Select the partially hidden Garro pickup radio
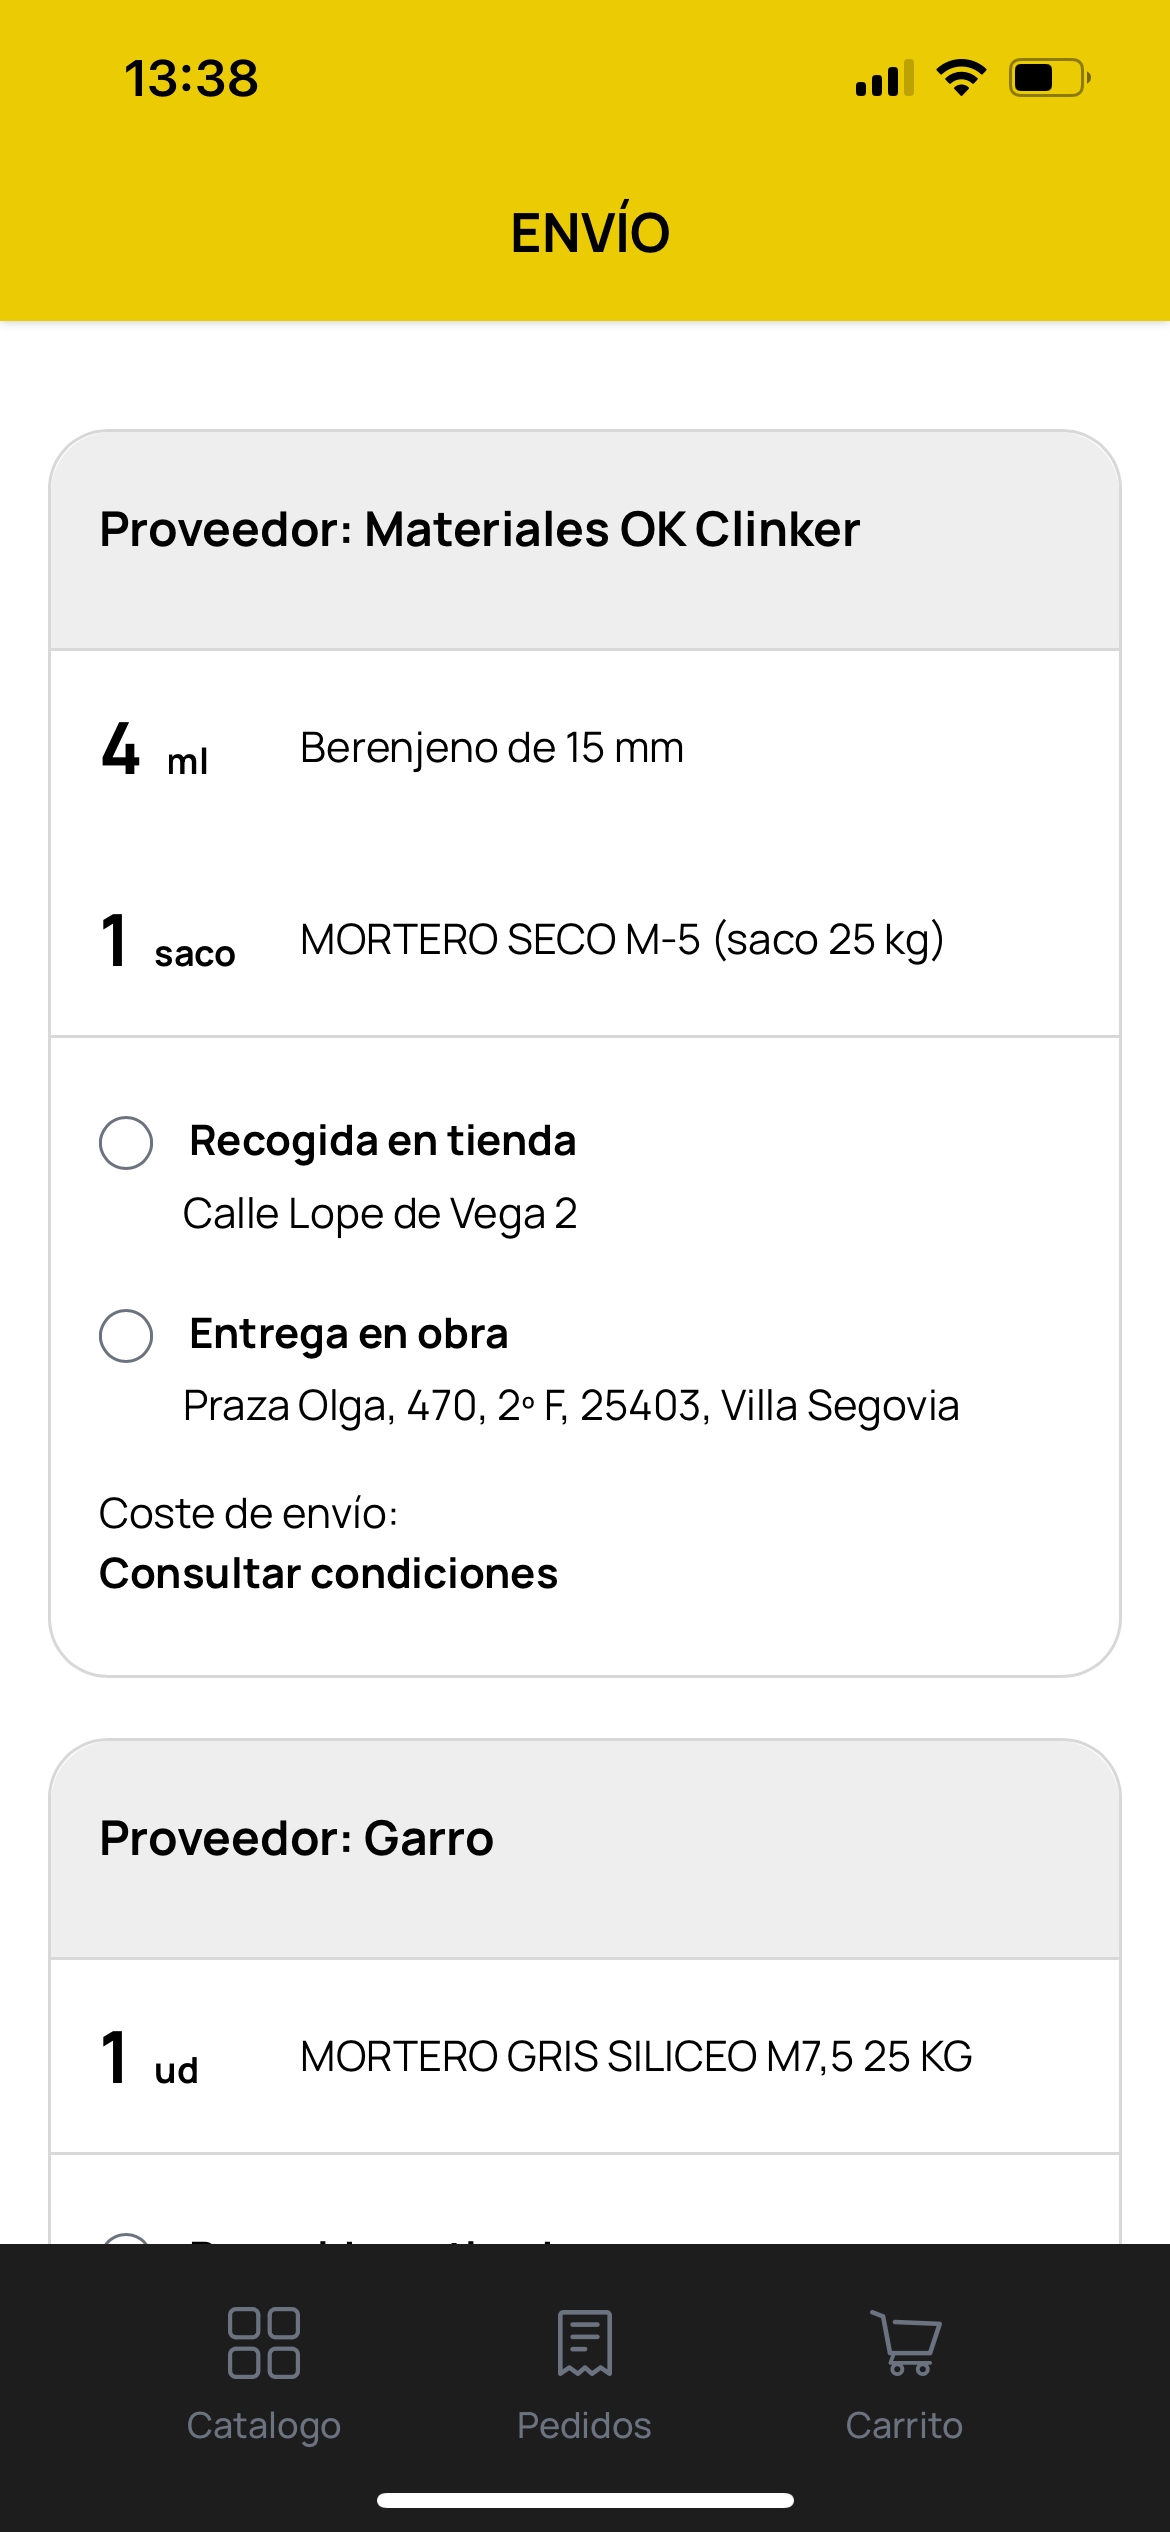 [x=126, y=2238]
